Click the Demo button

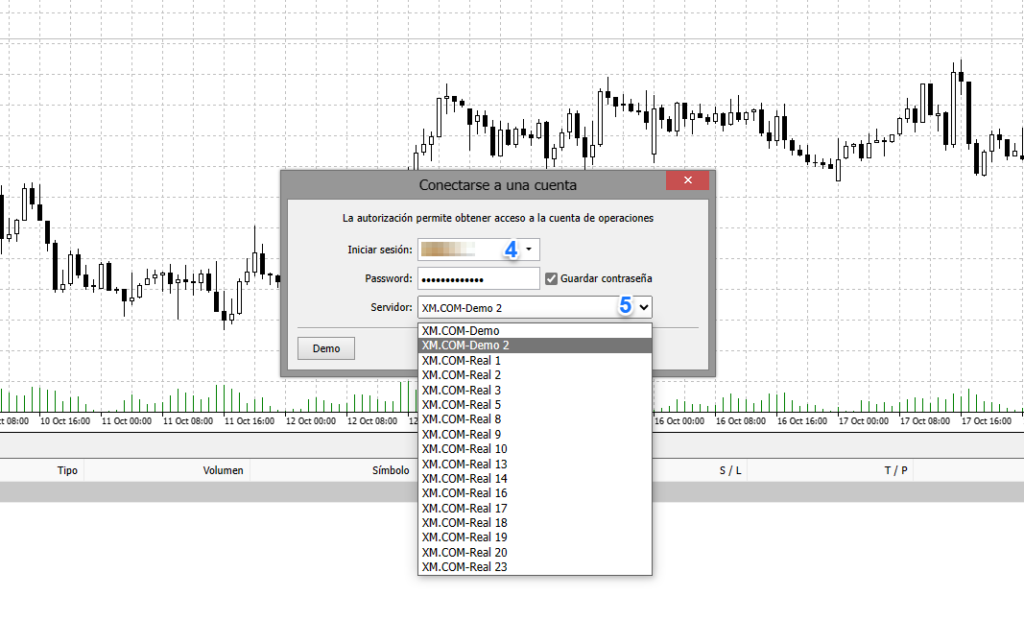click(326, 349)
